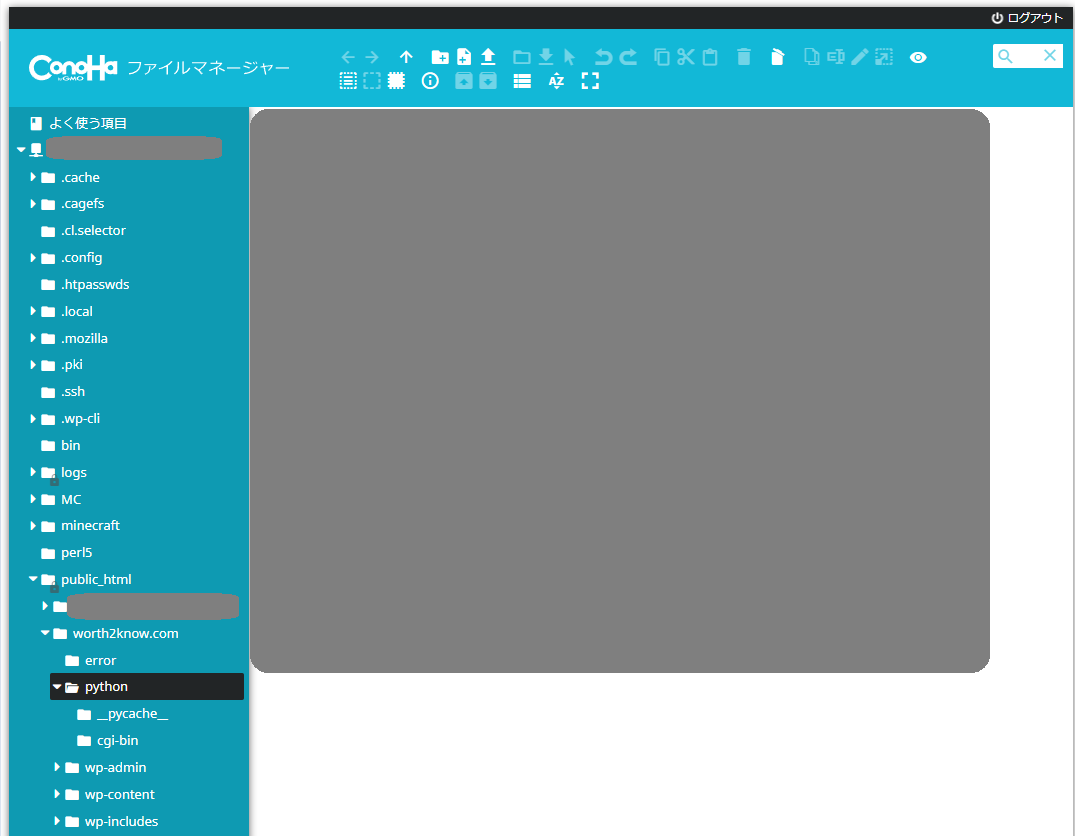Image resolution: width=1075 pixels, height=836 pixels.
Task: Expand the wp-content folder arrow
Action: pyautogui.click(x=57, y=794)
